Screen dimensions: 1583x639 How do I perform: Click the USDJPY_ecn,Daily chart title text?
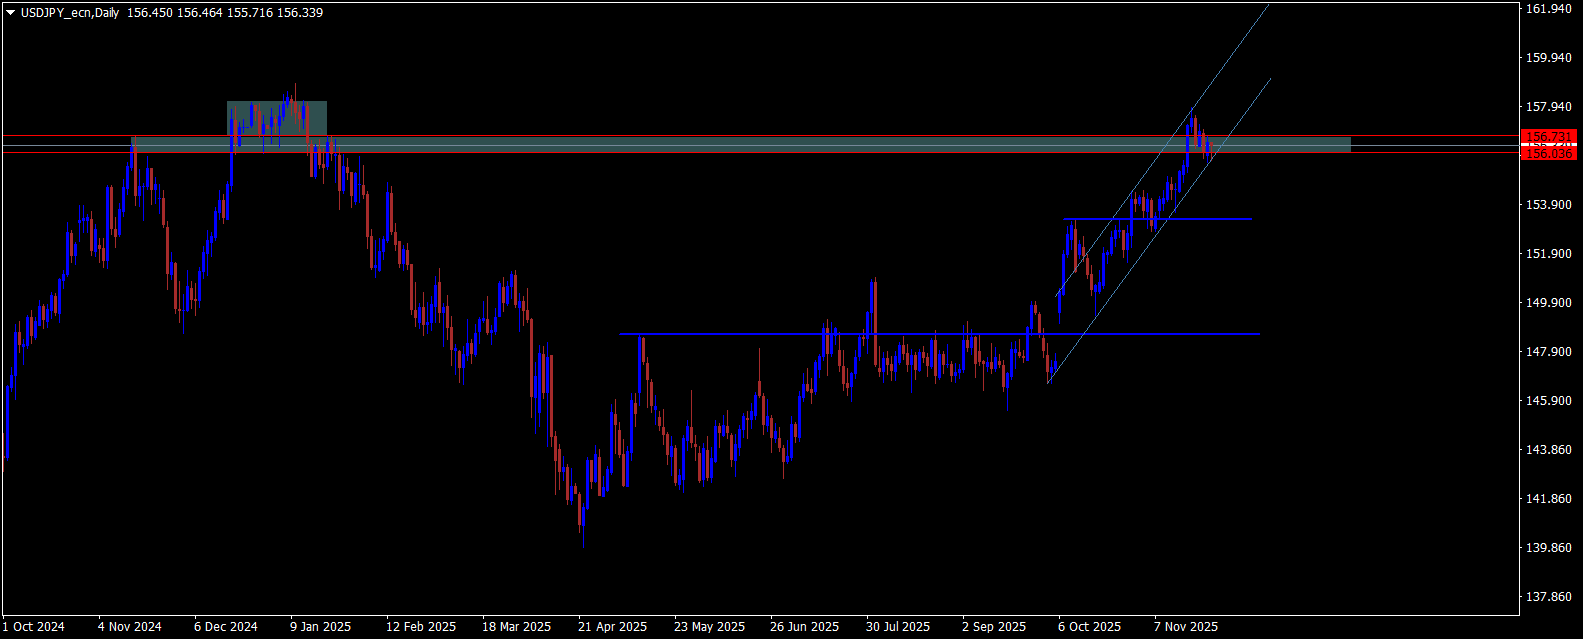tap(69, 13)
